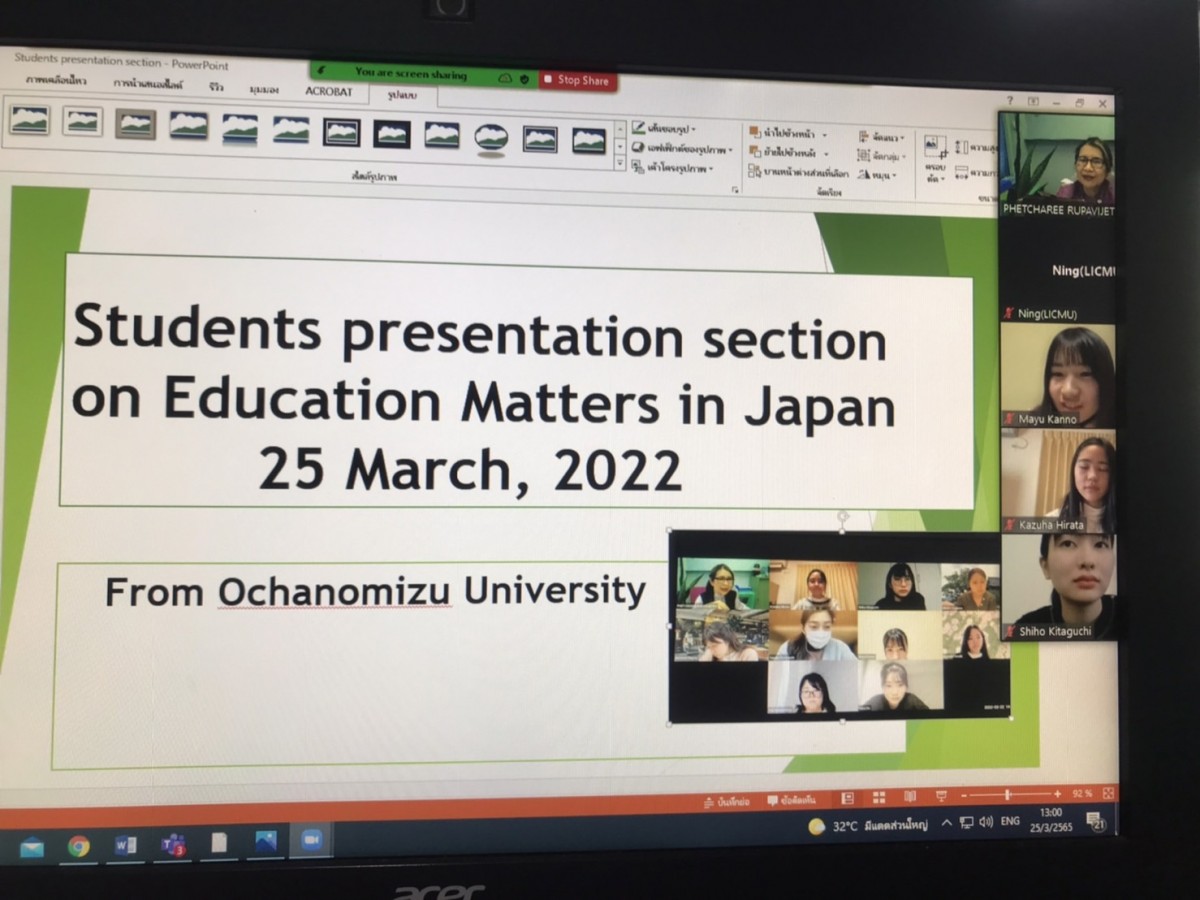The image size is (1200, 900).
Task: Click the ENG input language indicator
Action: [1010, 820]
